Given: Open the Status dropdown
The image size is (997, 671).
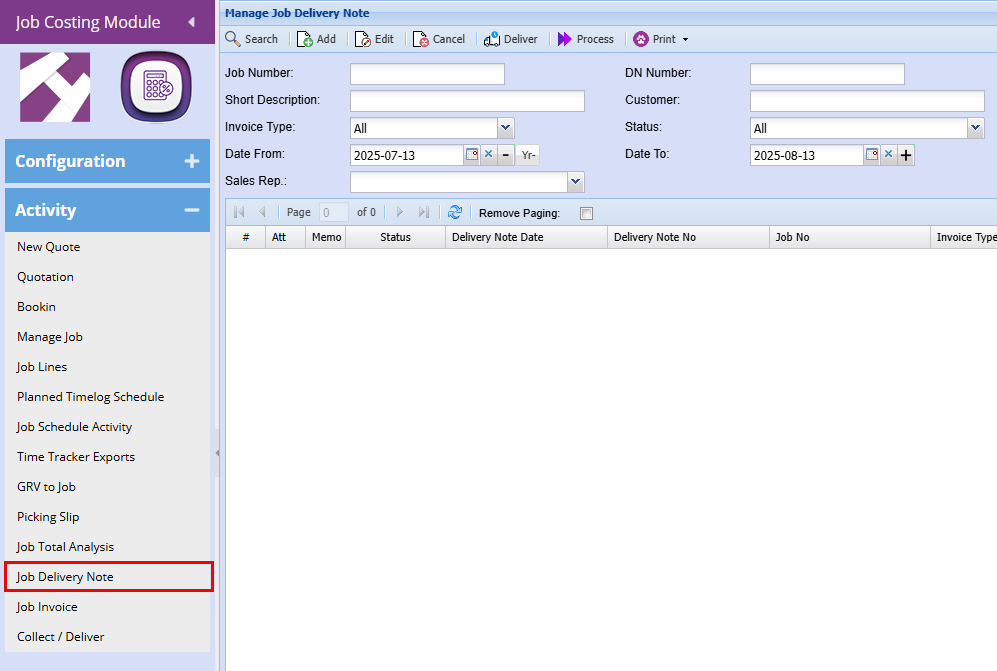Looking at the screenshot, I should (x=976, y=128).
